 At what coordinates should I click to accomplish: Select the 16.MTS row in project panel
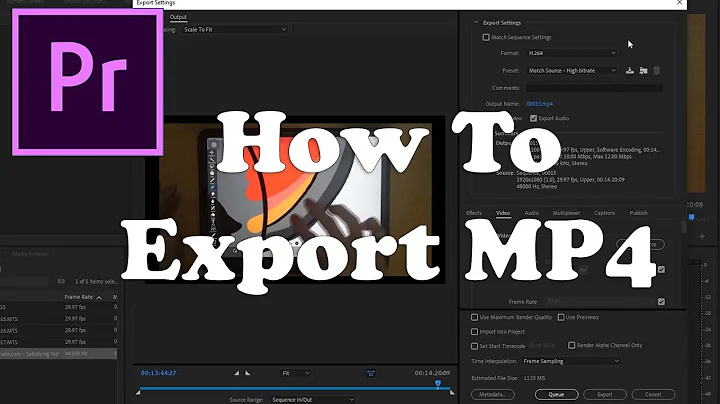[58, 331]
